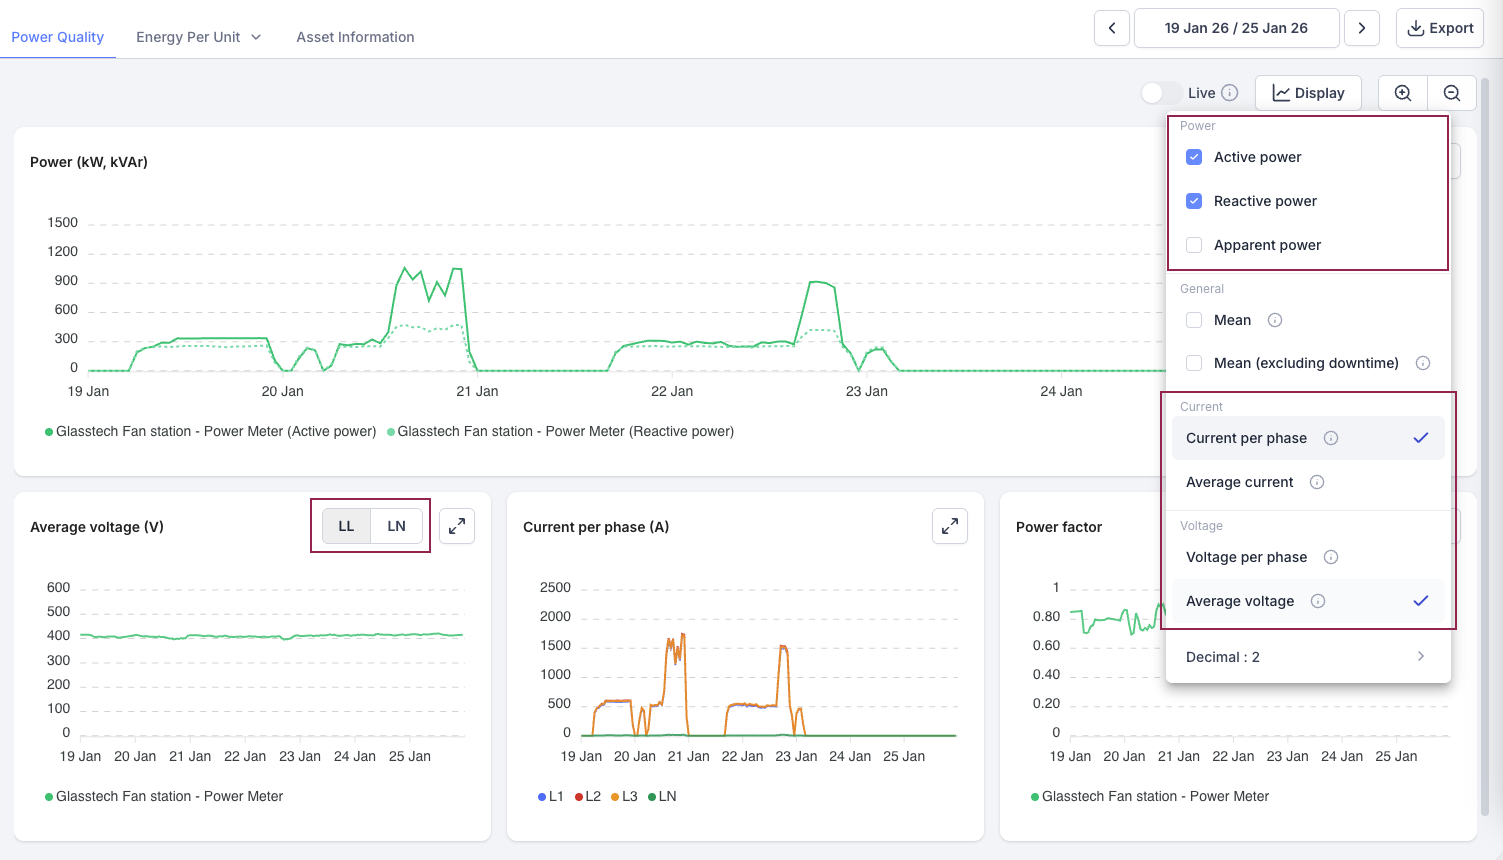The width and height of the screenshot is (1503, 860).
Task: Go to next date range arrow
Action: click(1362, 28)
